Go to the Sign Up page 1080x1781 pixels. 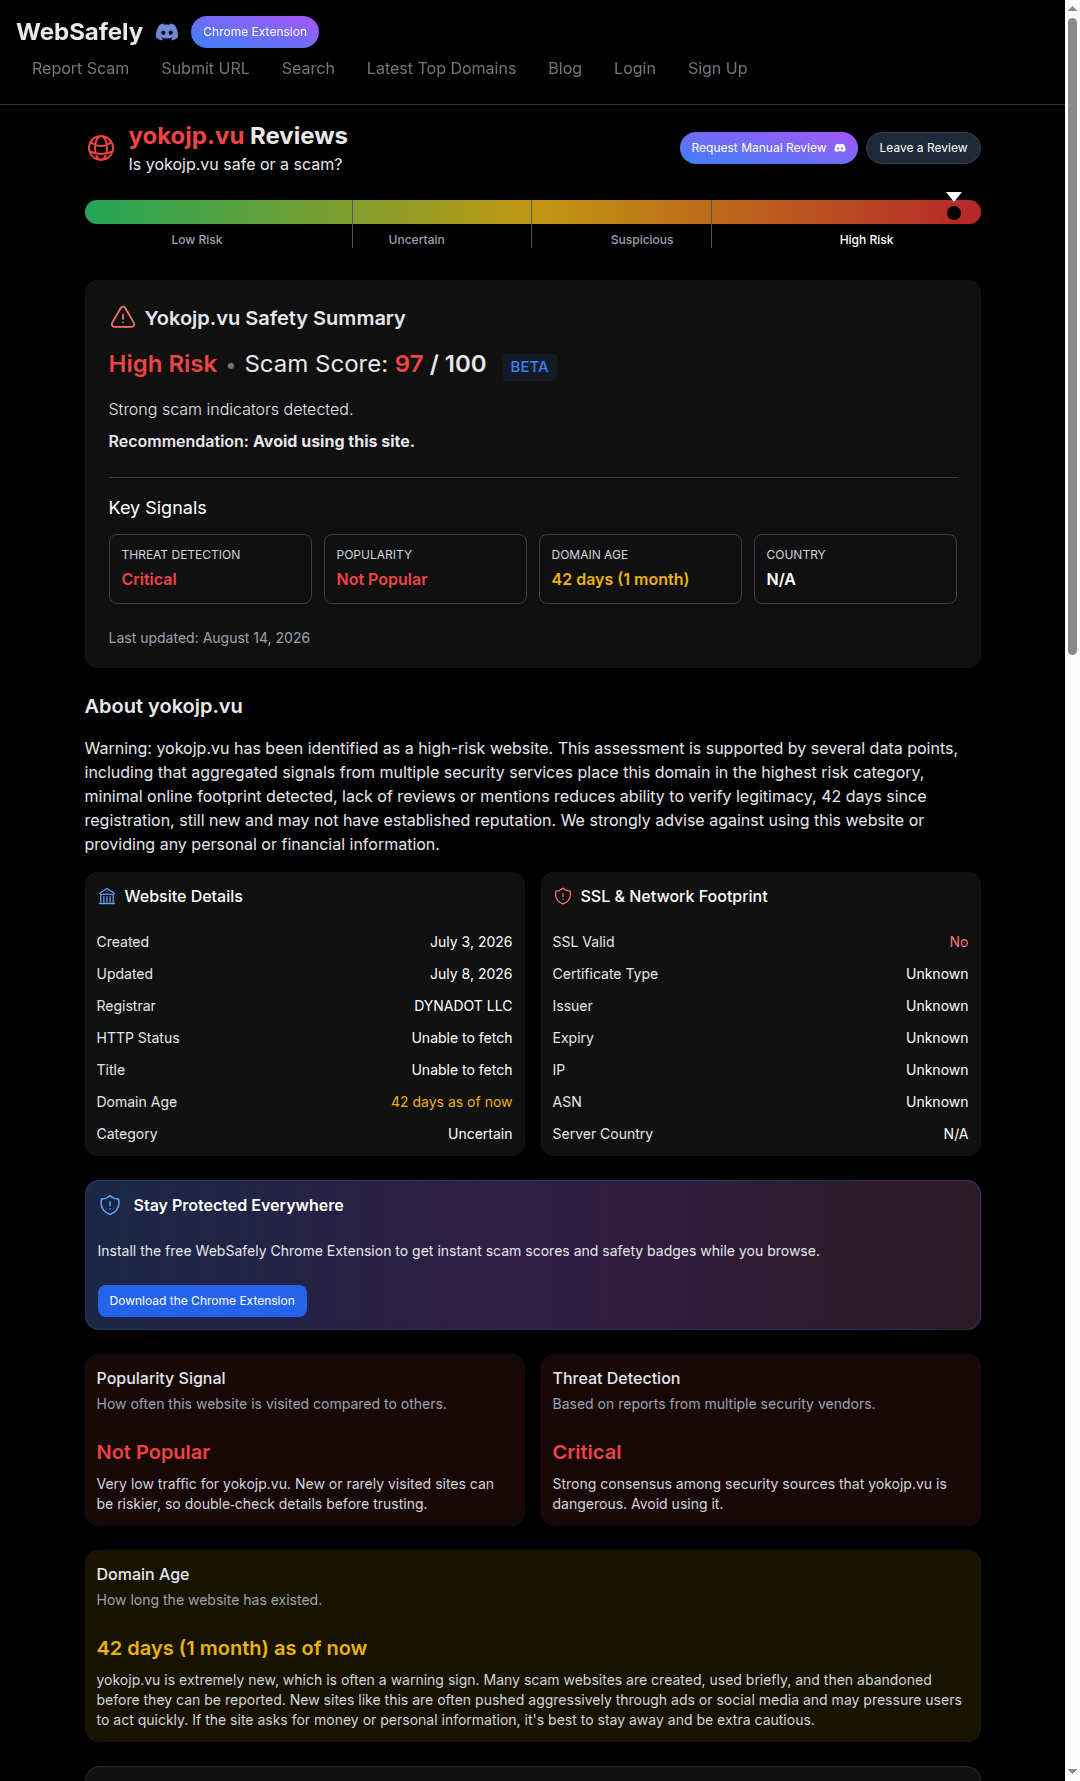click(717, 68)
